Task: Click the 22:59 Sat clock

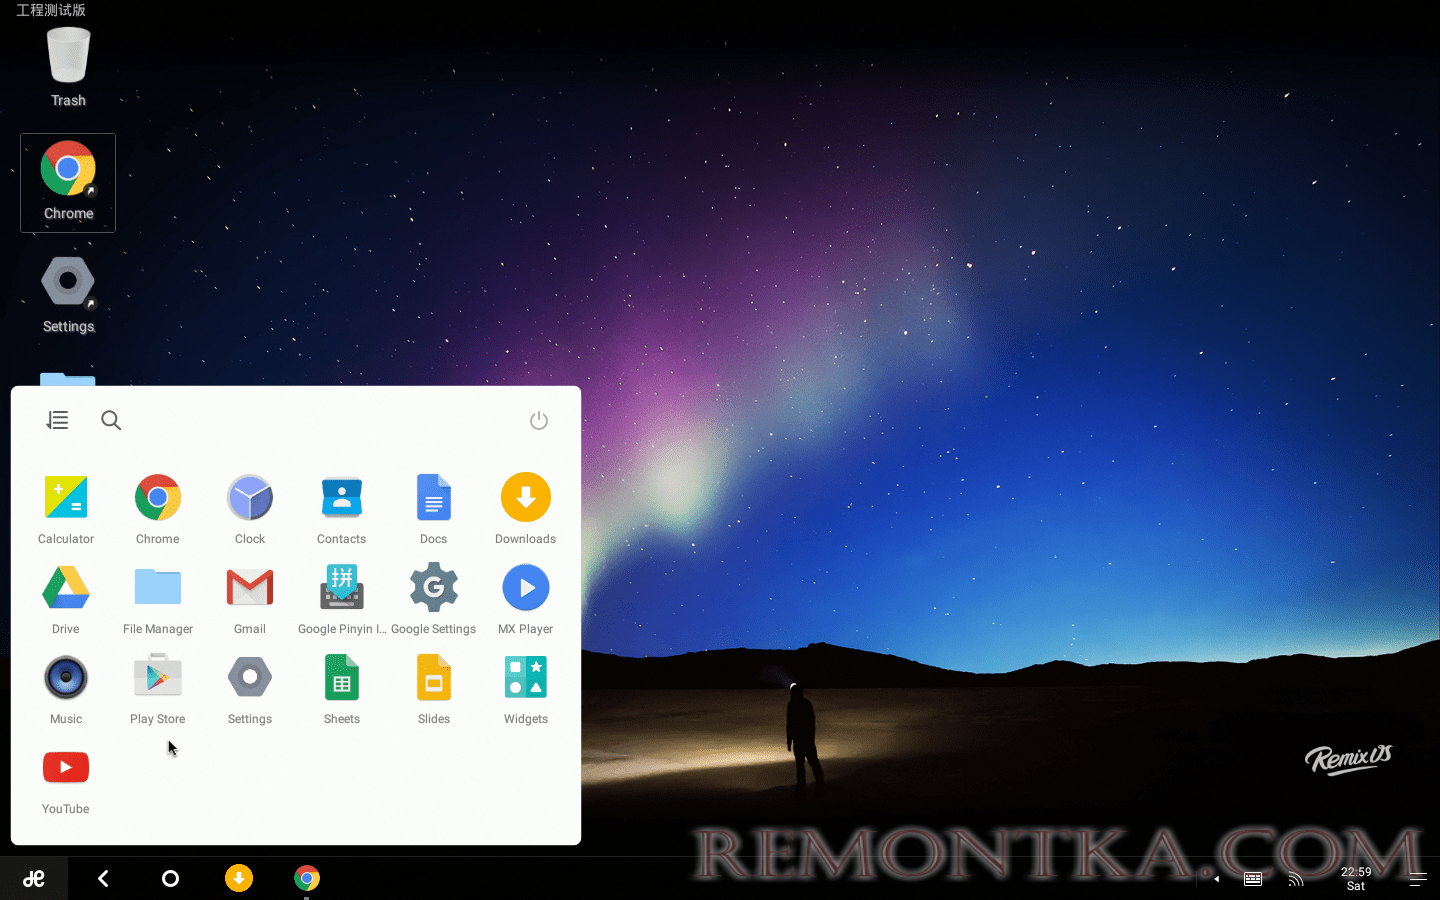Action: click(1356, 879)
